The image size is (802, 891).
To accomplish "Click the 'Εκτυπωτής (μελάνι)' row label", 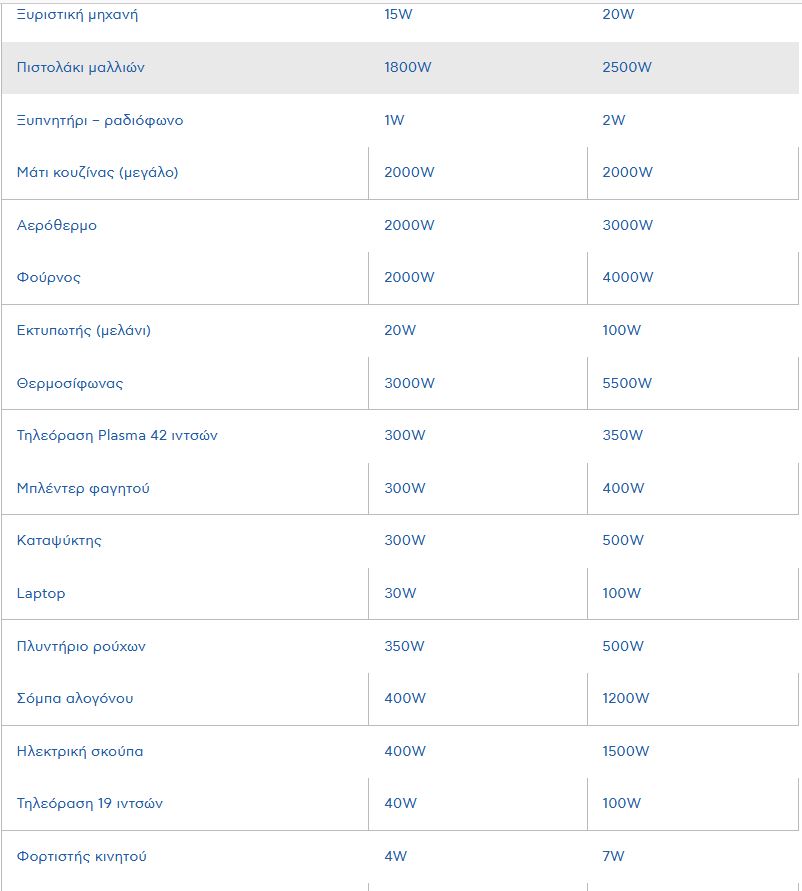I will [84, 331].
